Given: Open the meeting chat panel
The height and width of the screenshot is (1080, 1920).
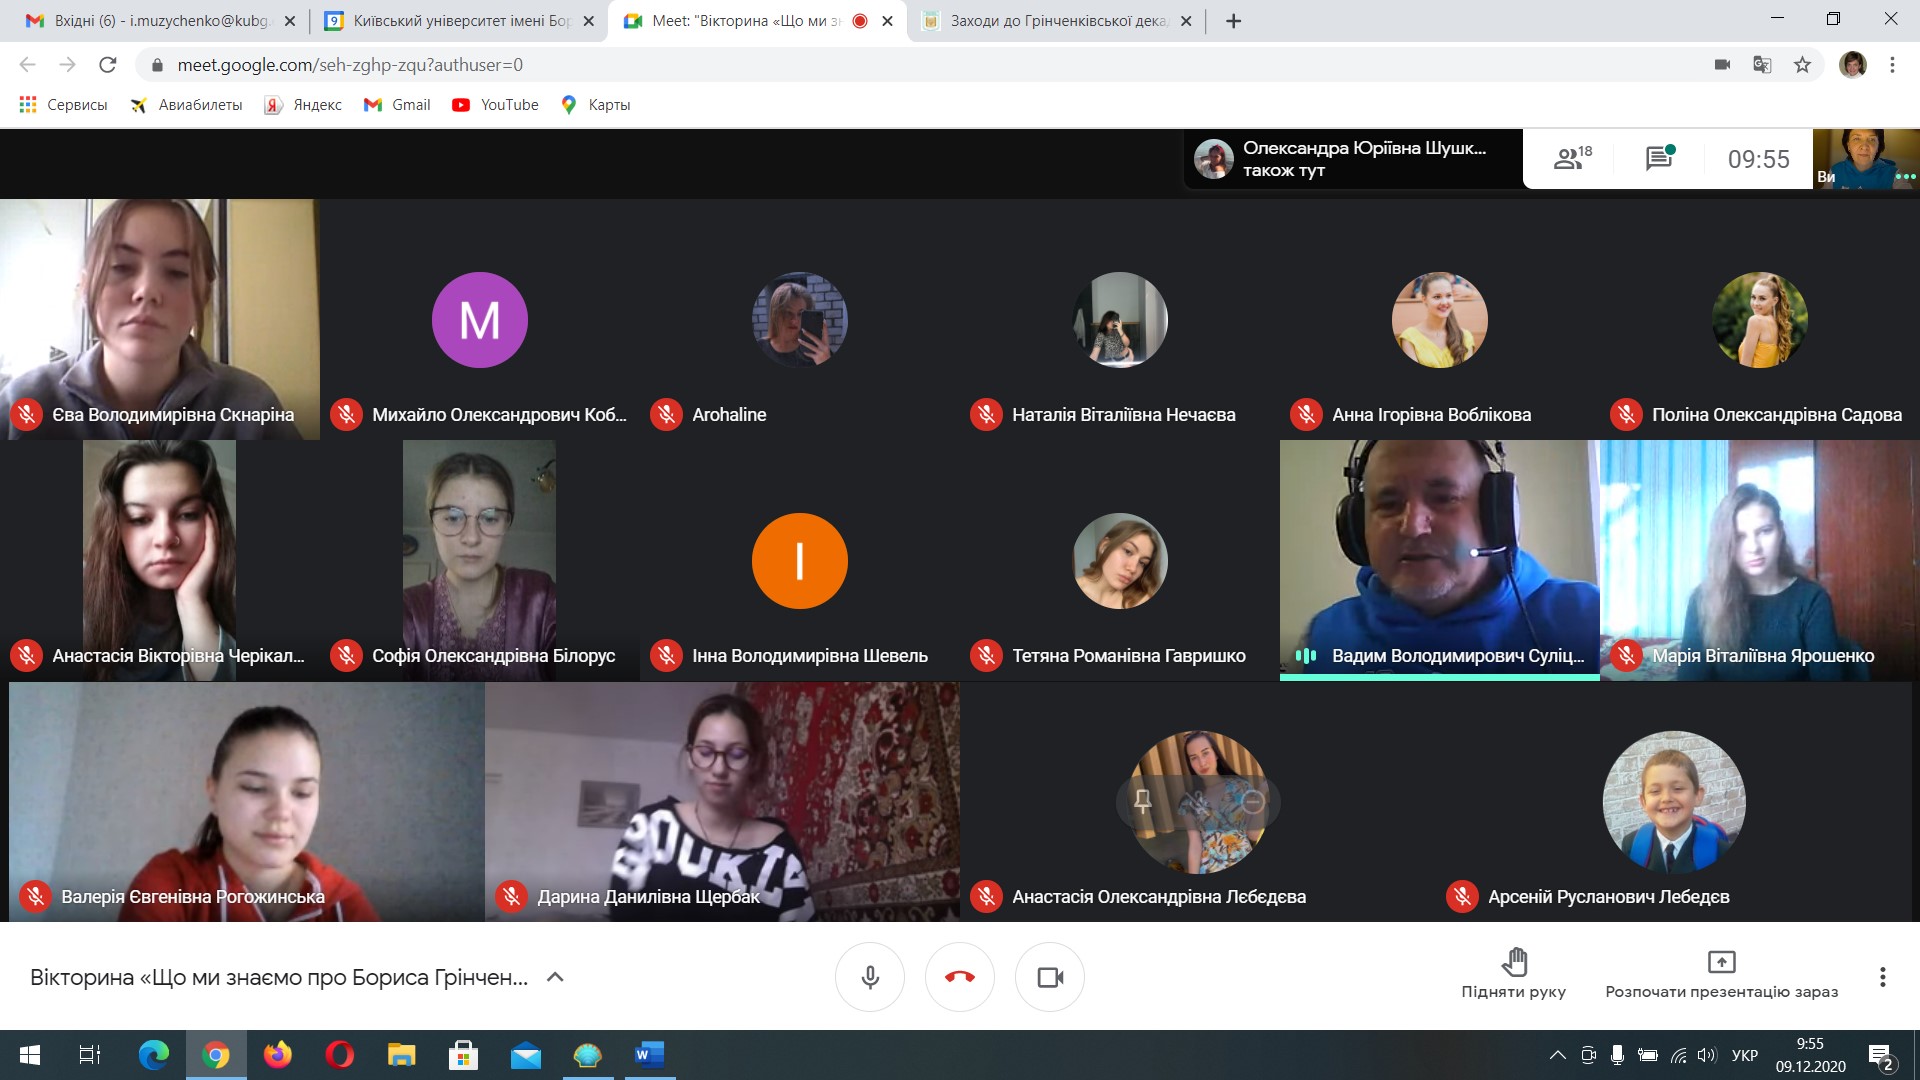Looking at the screenshot, I should (1659, 158).
